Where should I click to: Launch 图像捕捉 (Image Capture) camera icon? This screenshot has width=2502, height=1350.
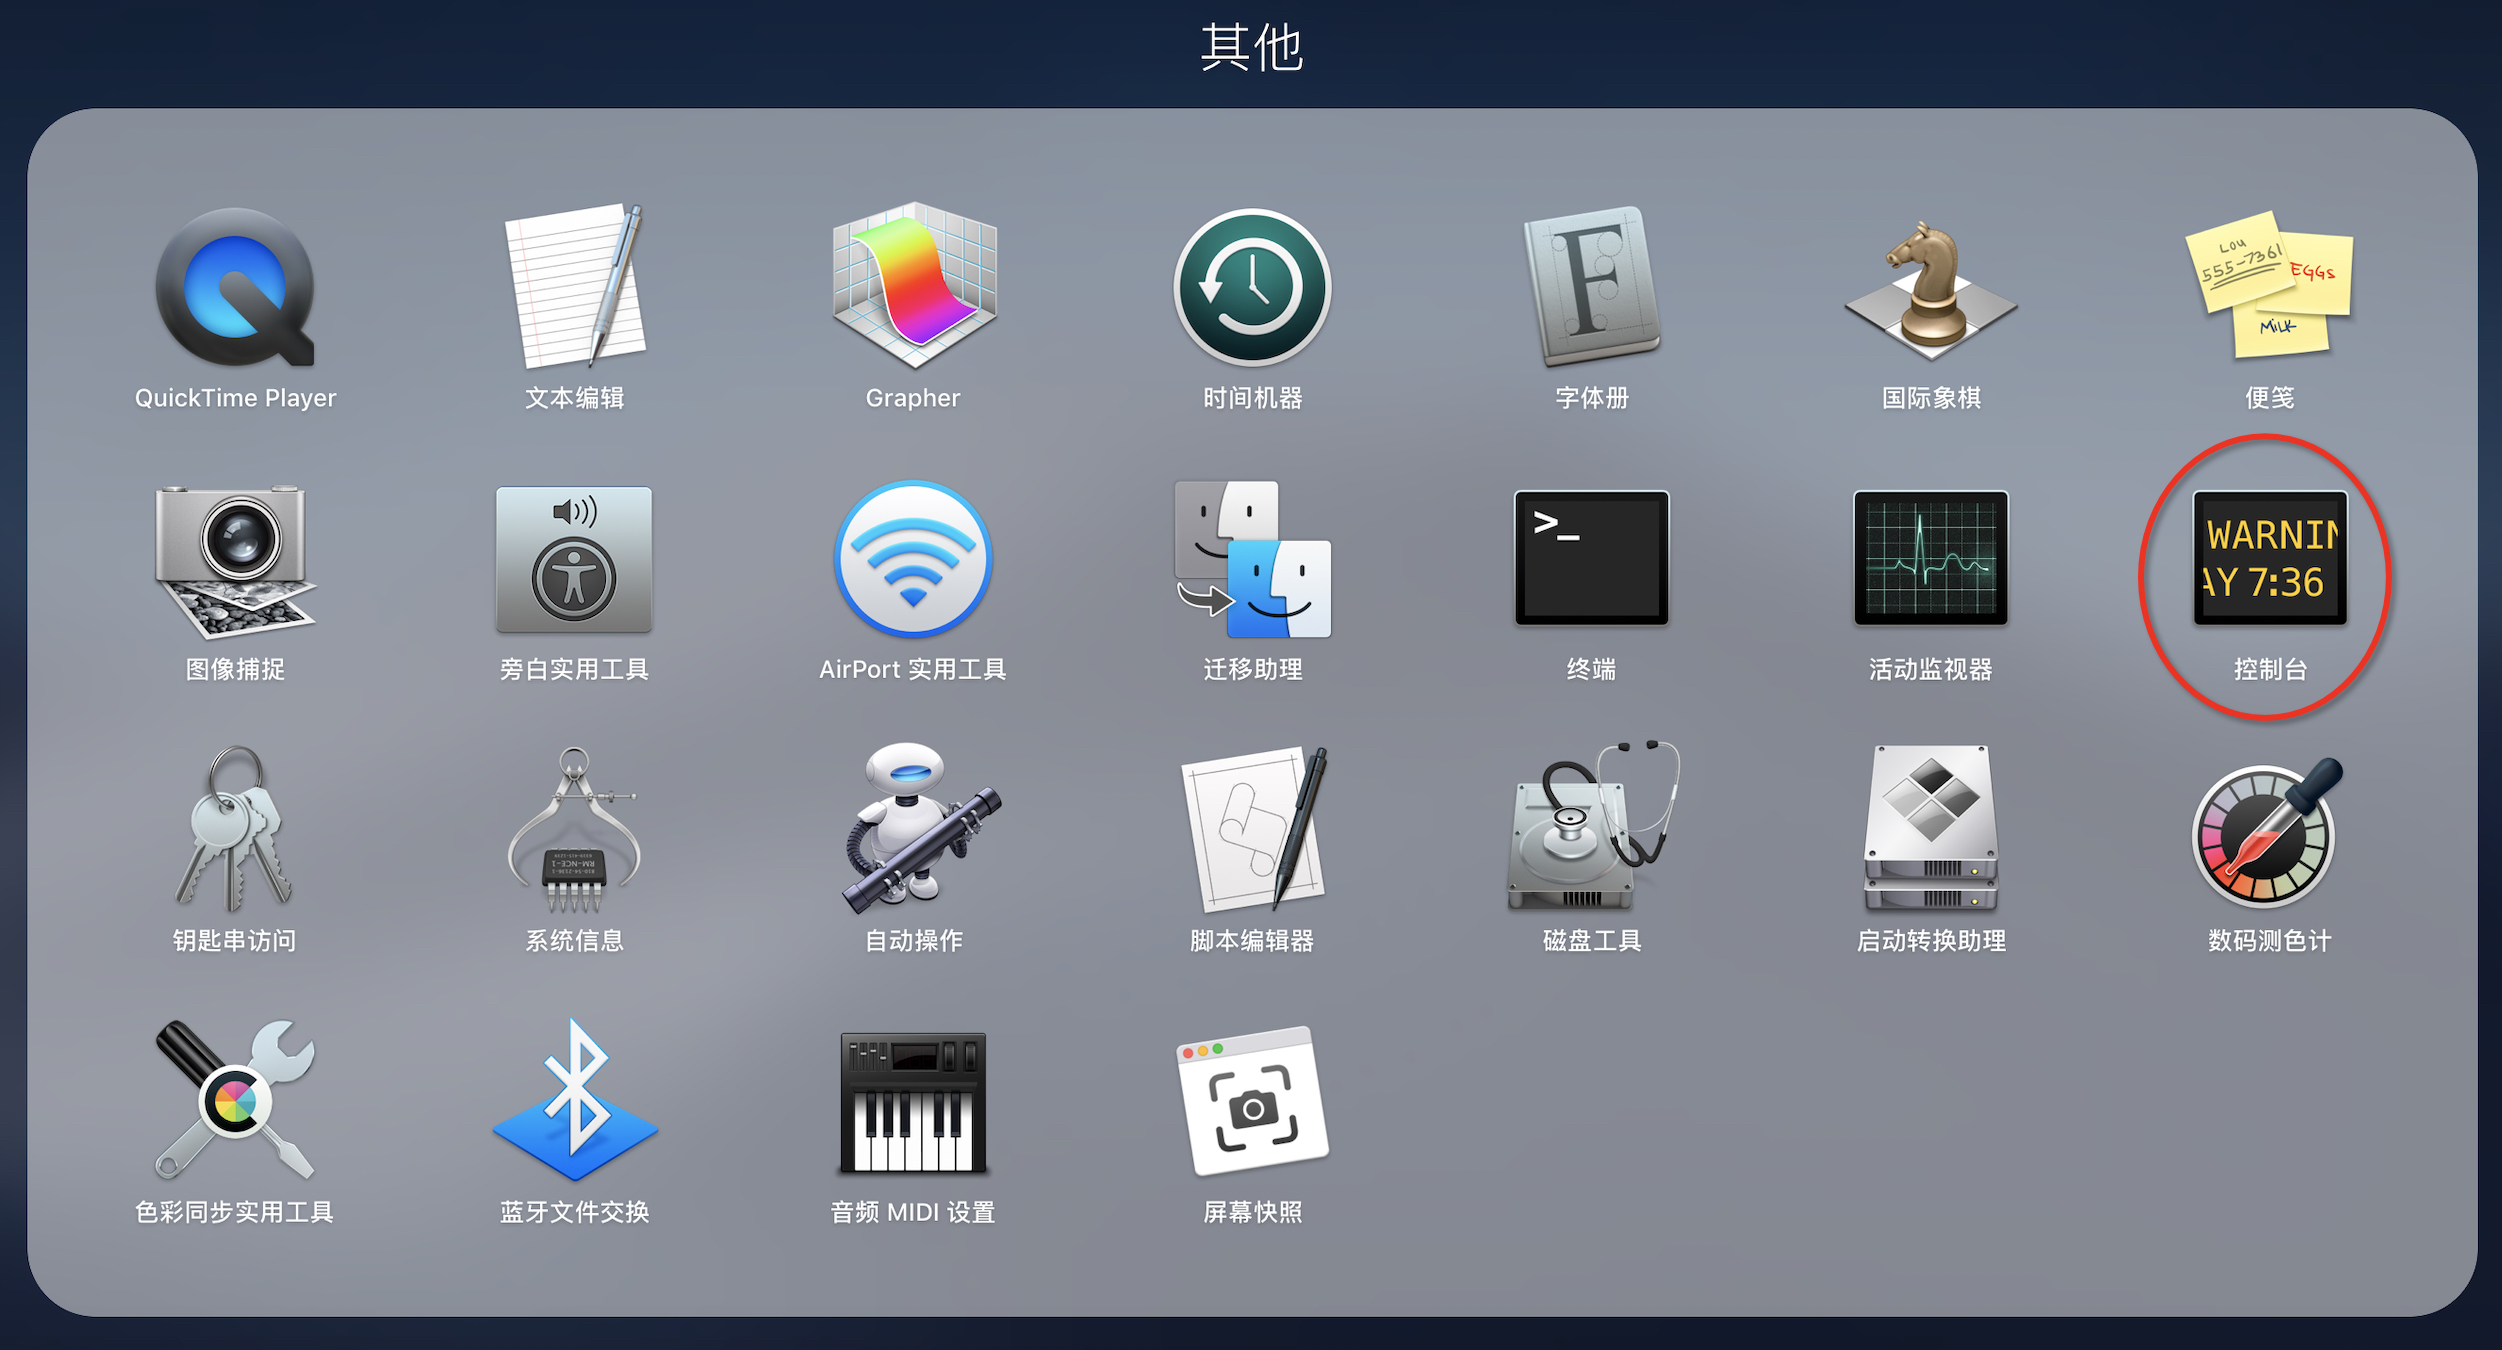tap(235, 560)
